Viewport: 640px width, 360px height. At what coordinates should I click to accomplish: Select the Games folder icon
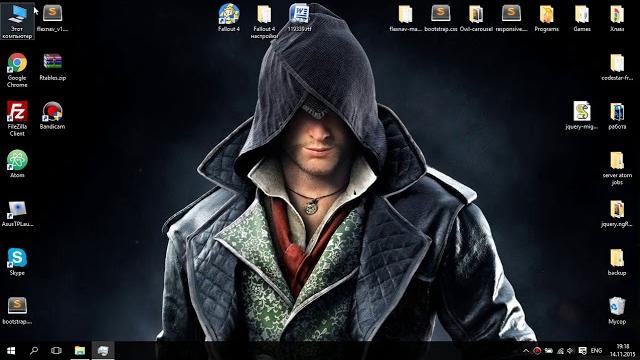coord(582,18)
